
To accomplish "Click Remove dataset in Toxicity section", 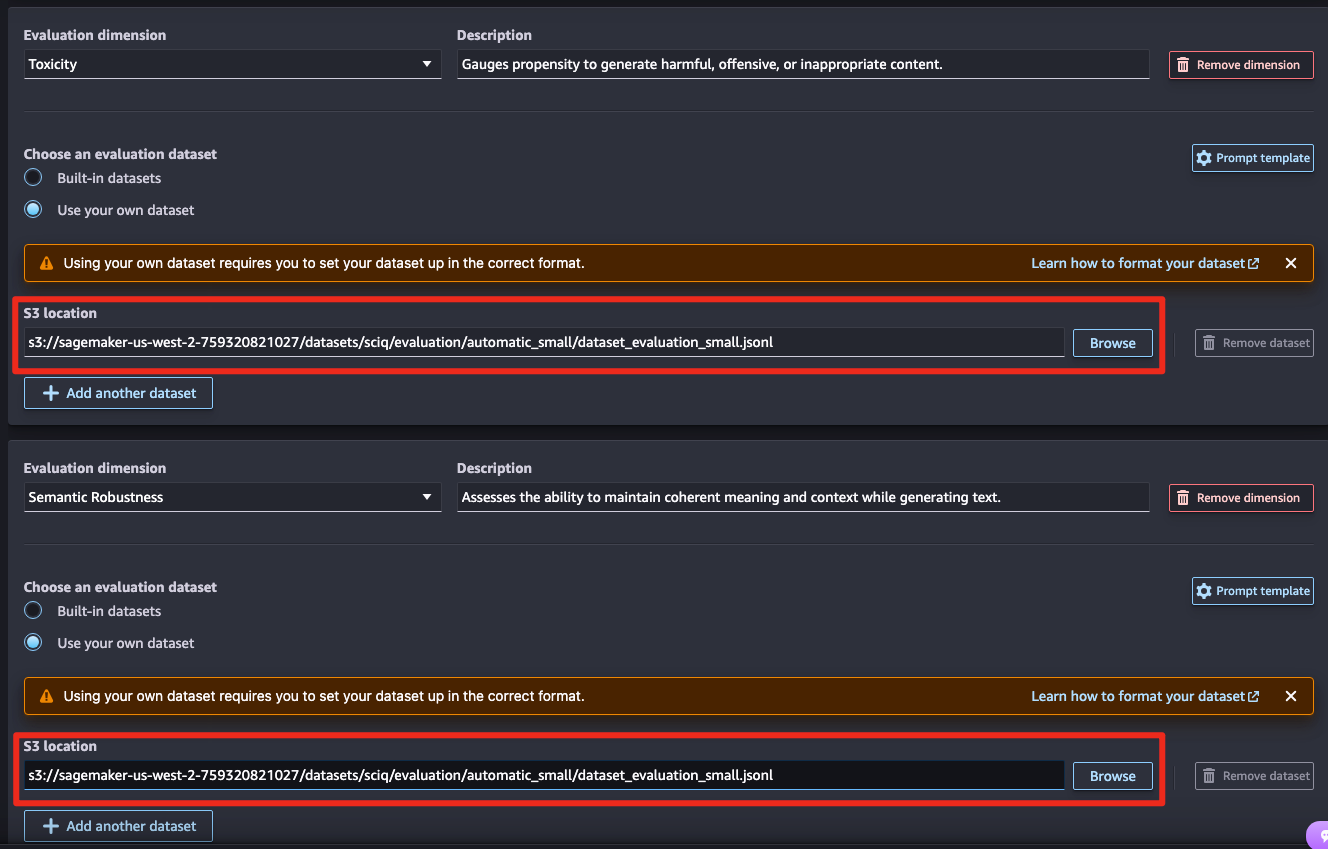I will coord(1254,343).
